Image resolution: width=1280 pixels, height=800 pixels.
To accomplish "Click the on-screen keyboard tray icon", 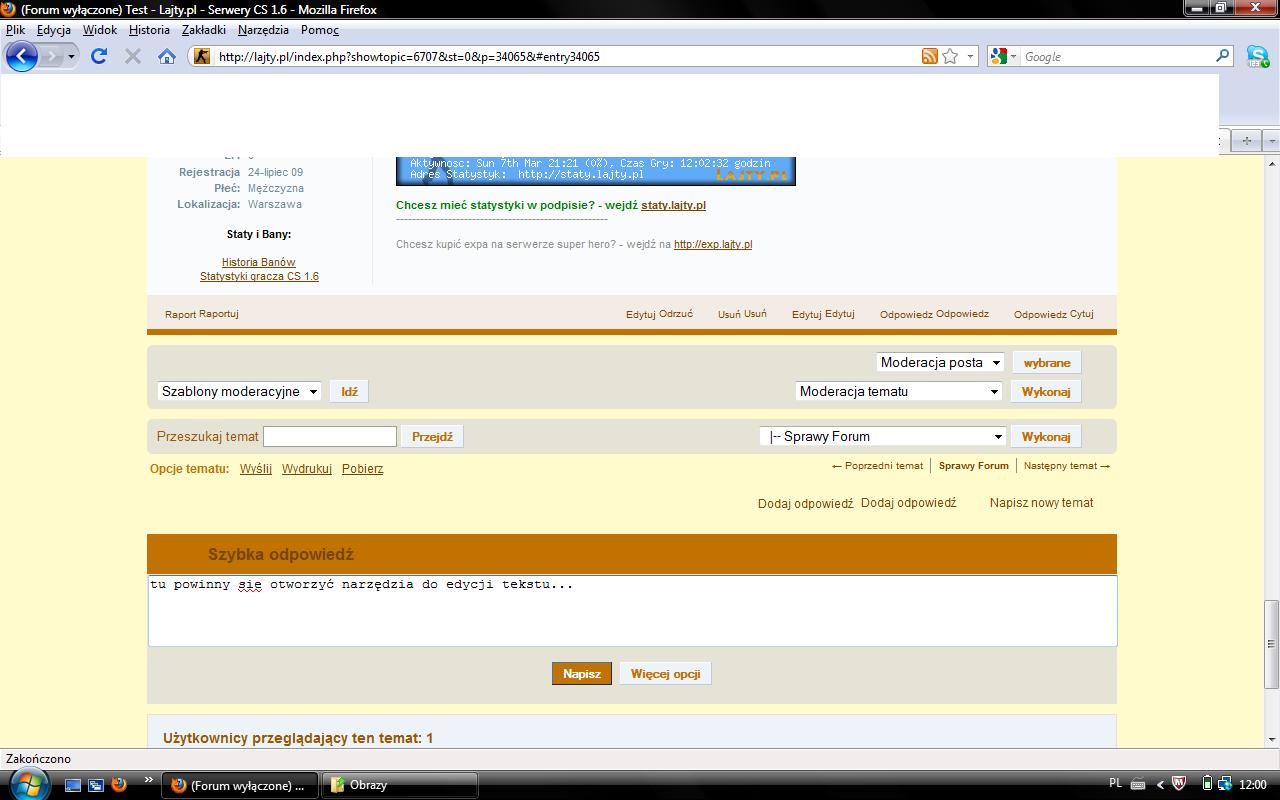I will coord(1140,784).
